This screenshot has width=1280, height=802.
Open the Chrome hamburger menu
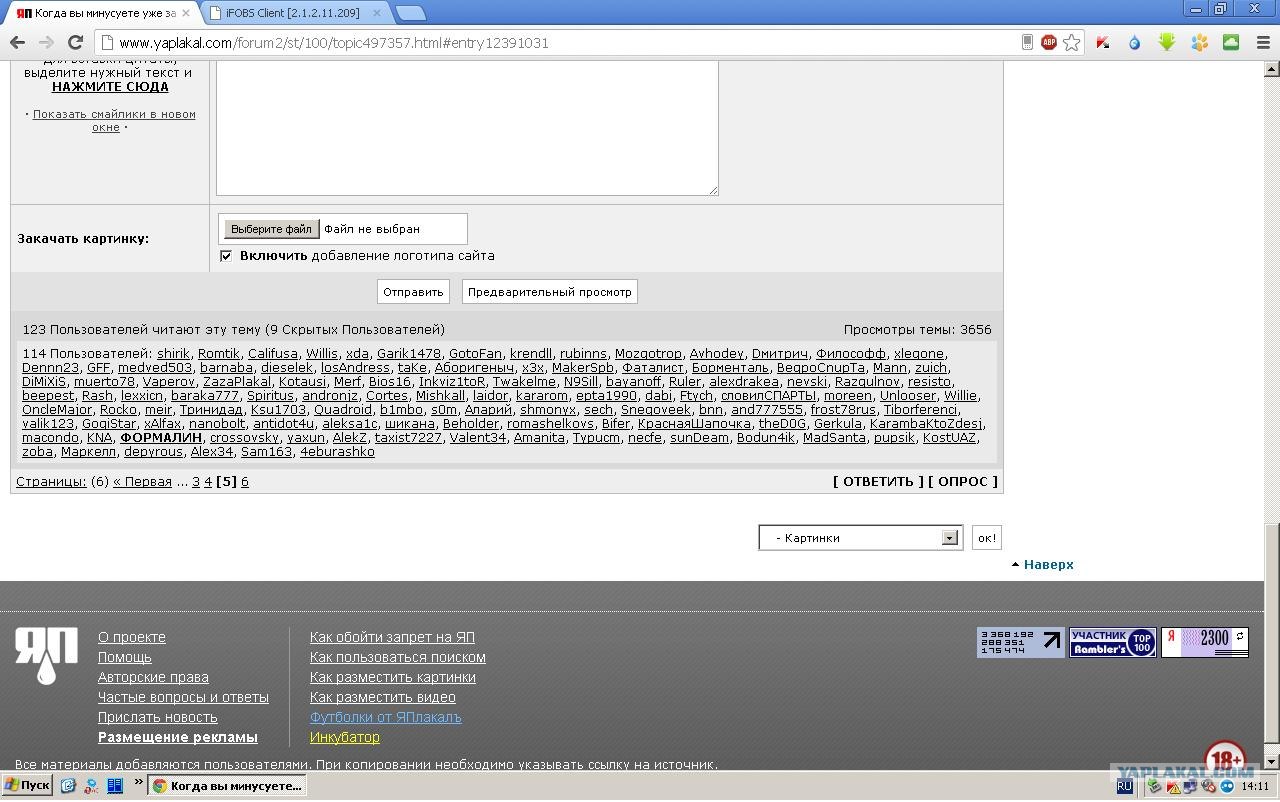[x=1261, y=43]
